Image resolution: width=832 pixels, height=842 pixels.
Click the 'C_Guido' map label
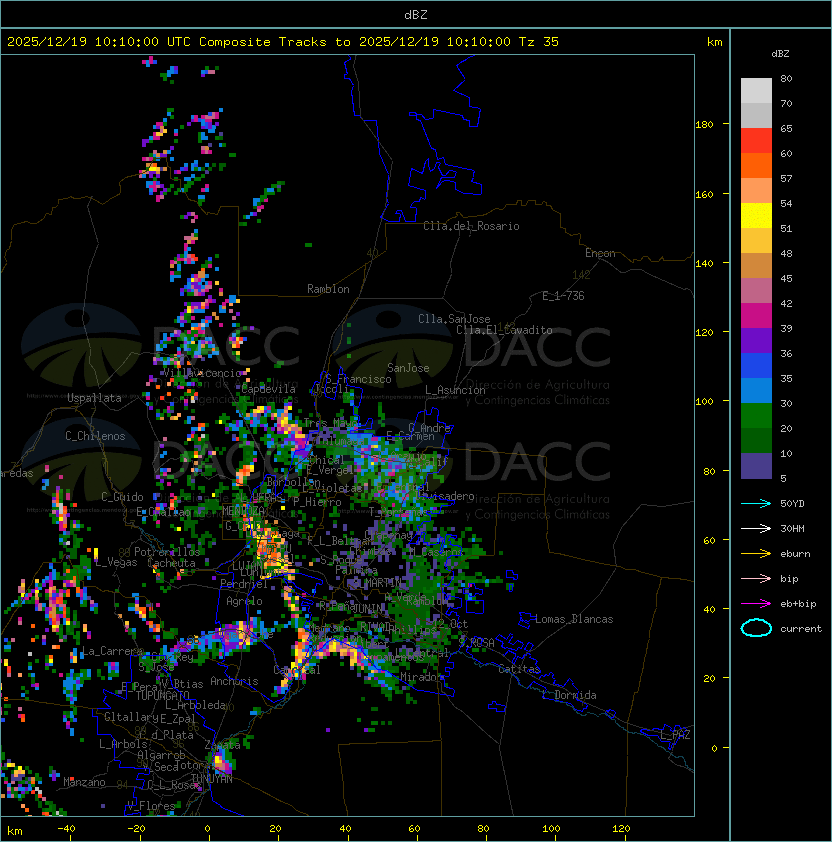point(122,497)
